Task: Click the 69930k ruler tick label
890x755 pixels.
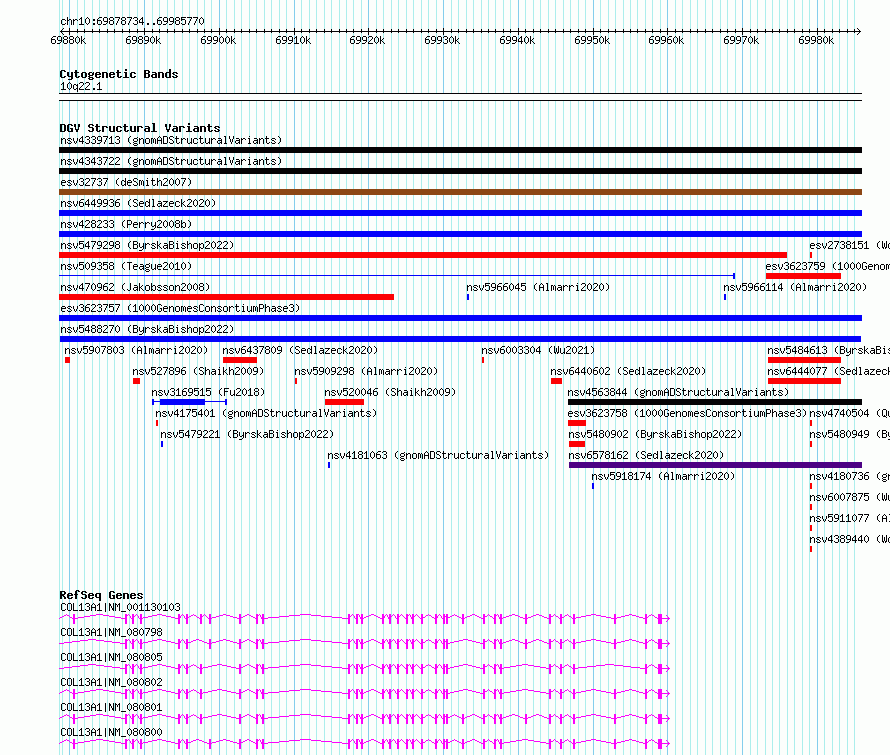Action: [442, 40]
